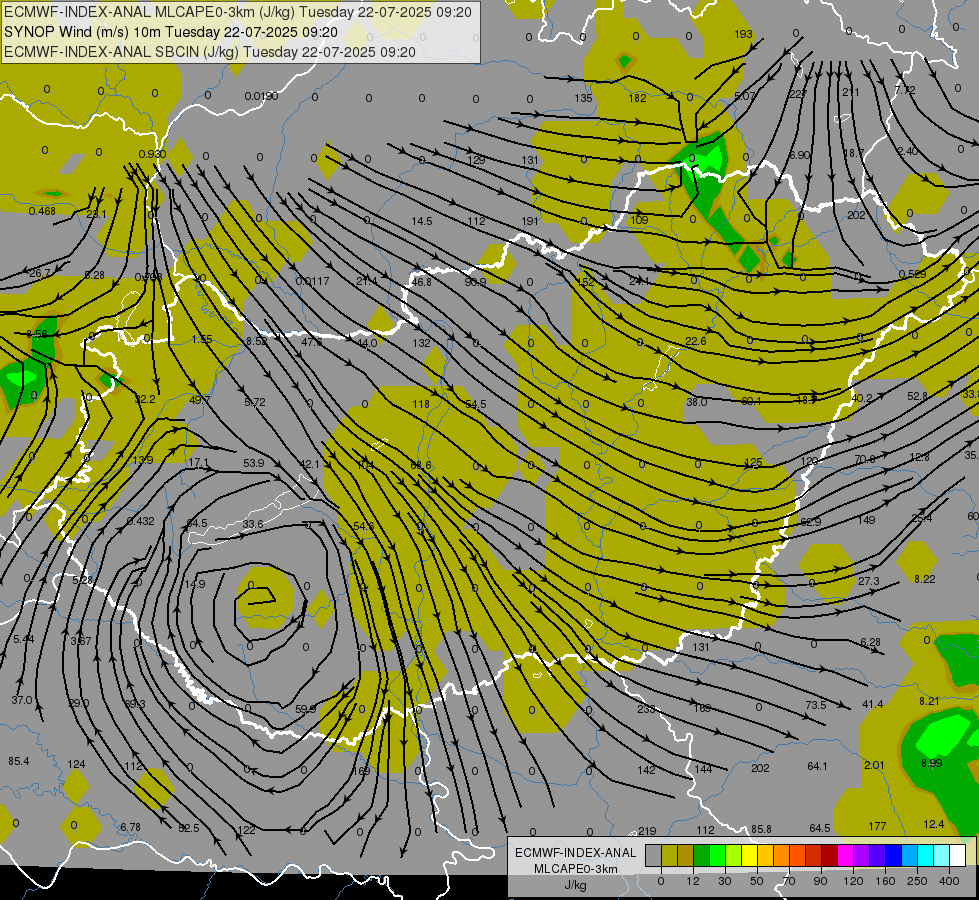The width and height of the screenshot is (979, 900).
Task: Click the map value 125
Action: (754, 462)
